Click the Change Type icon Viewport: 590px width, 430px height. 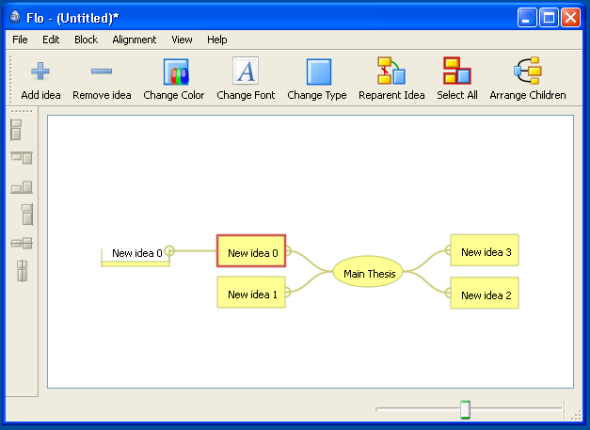pyautogui.click(x=318, y=71)
